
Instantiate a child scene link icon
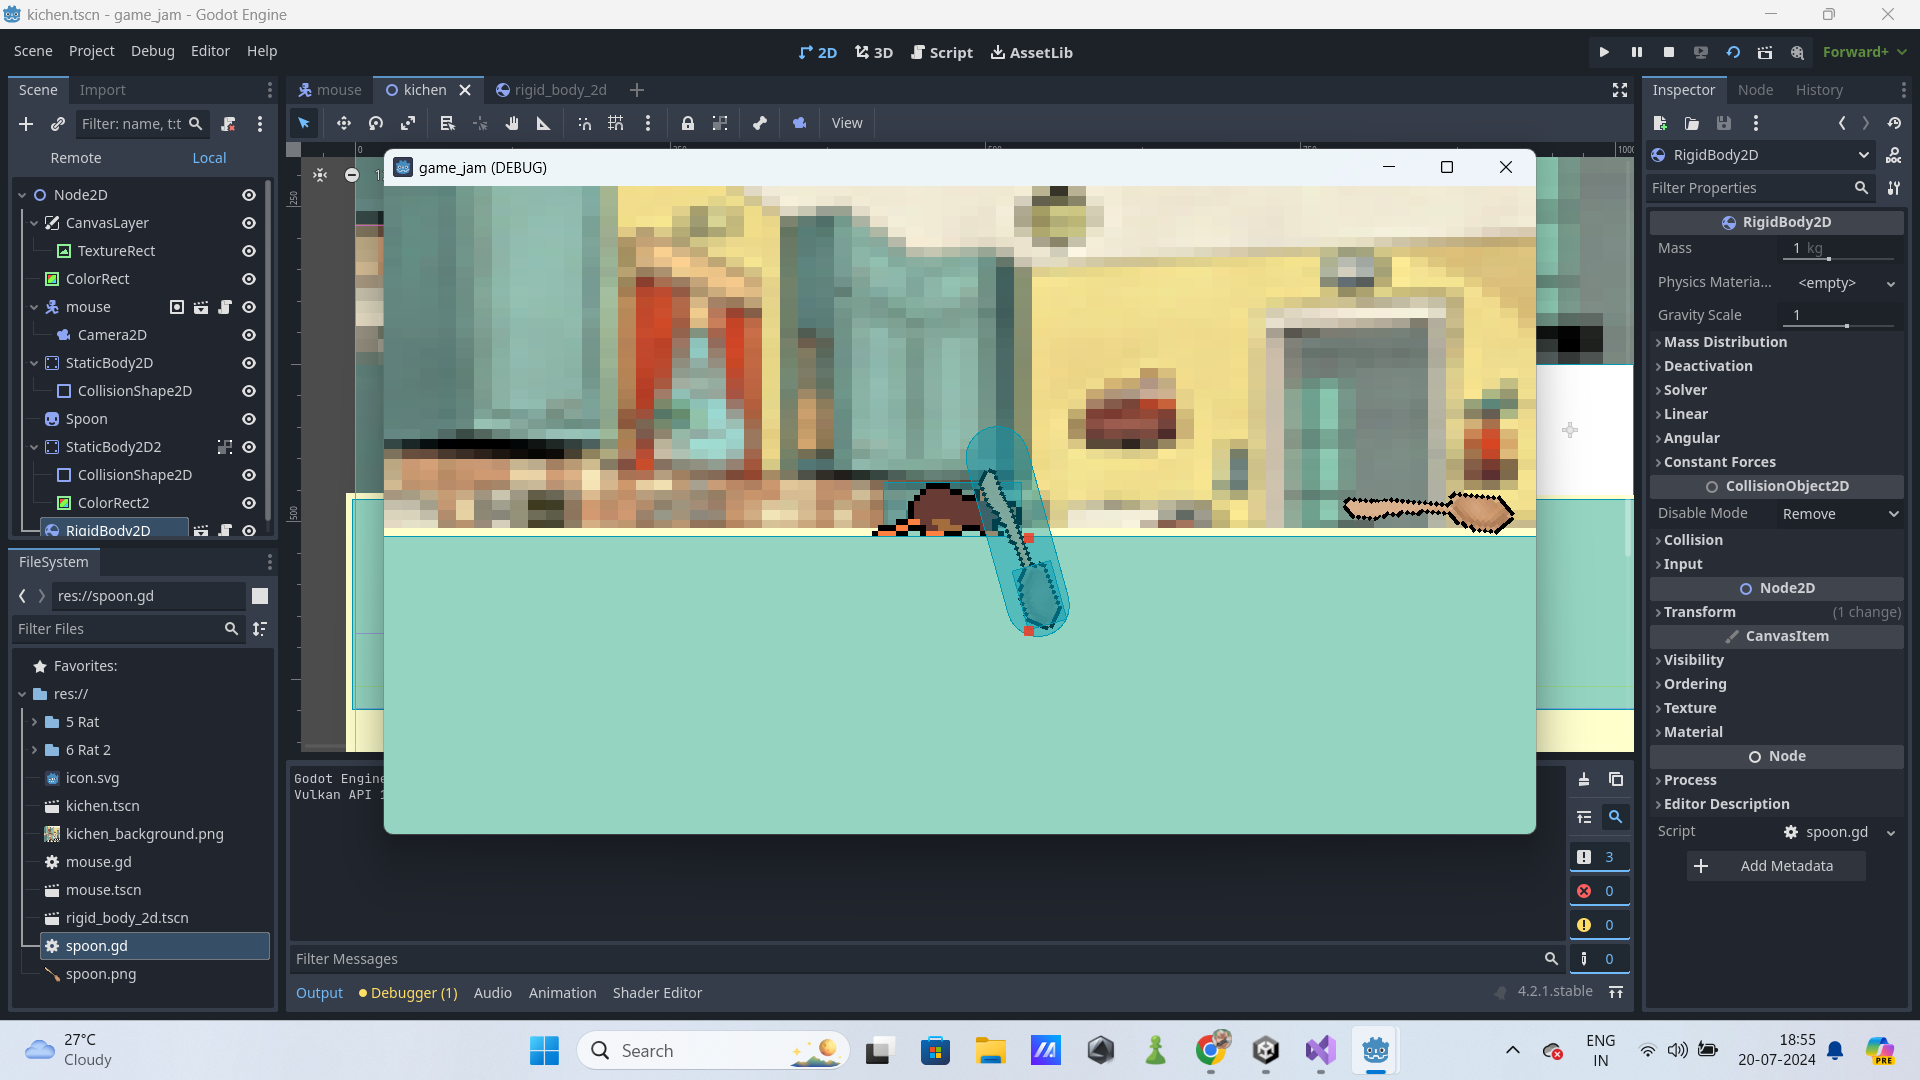tap(58, 124)
